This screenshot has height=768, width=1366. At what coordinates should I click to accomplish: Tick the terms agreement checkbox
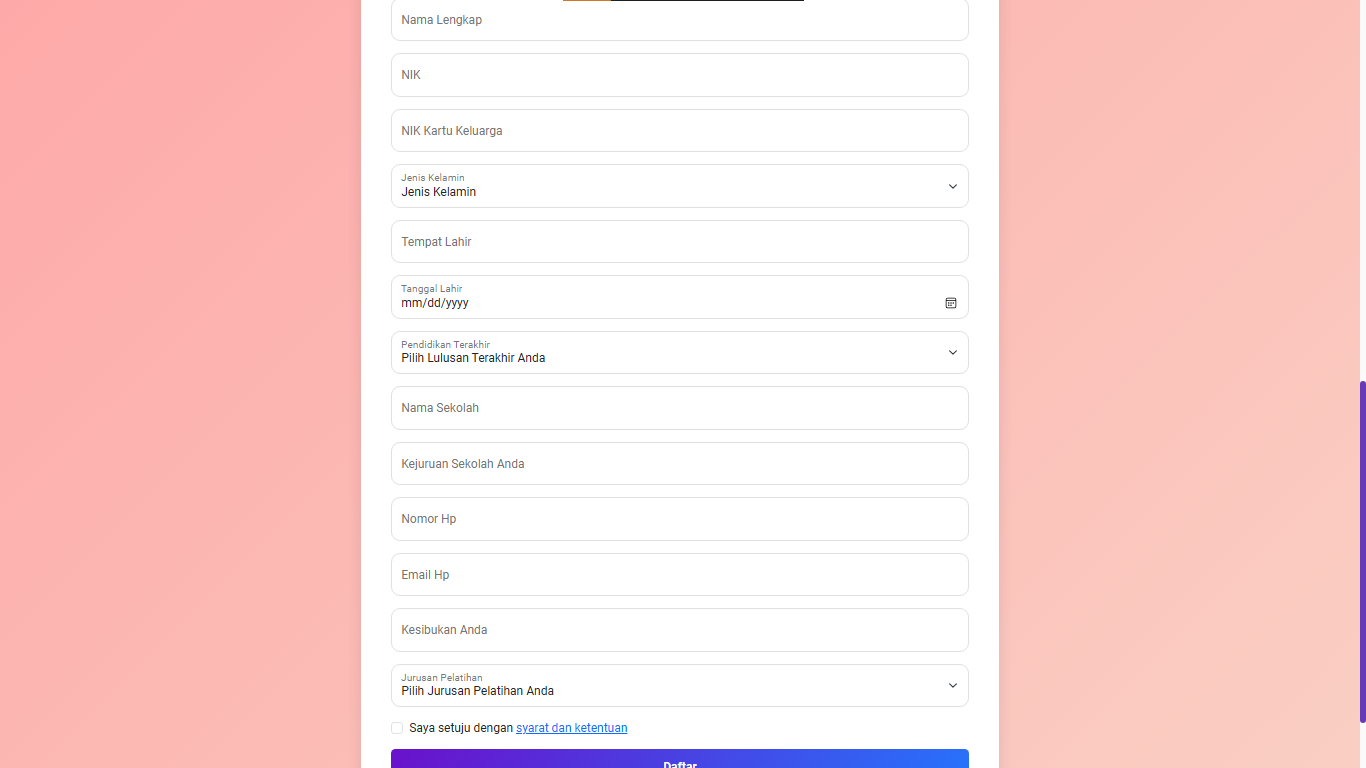click(397, 728)
